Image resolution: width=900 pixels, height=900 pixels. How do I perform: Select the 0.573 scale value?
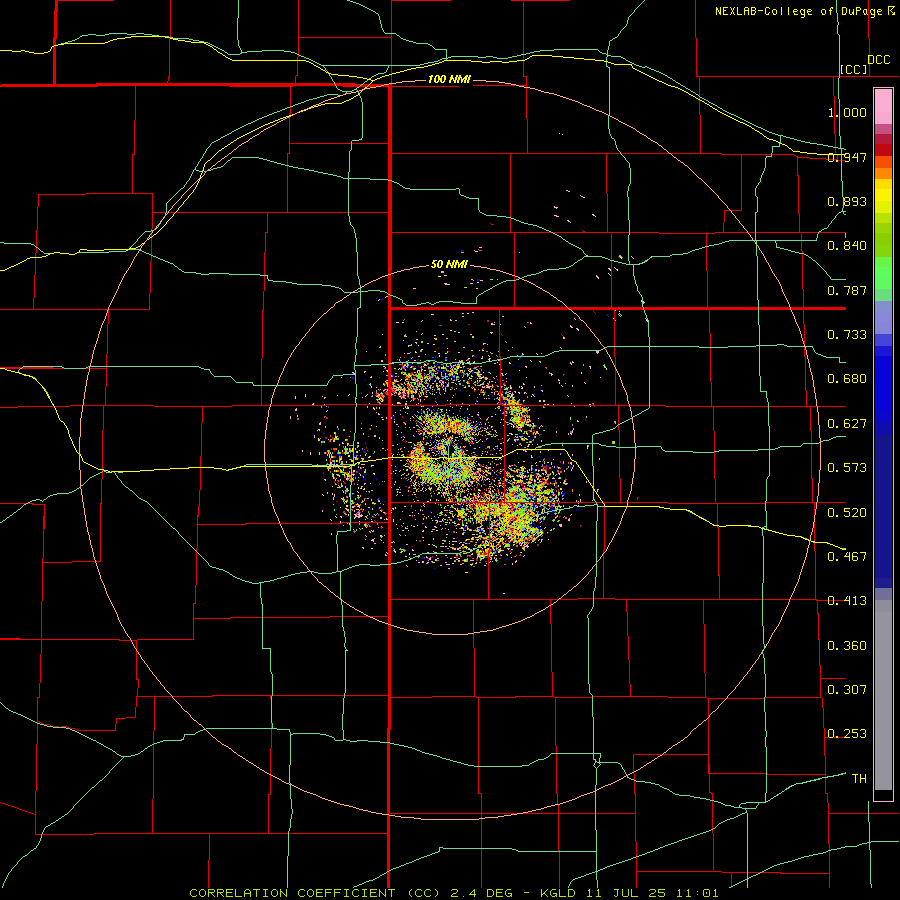coord(847,468)
